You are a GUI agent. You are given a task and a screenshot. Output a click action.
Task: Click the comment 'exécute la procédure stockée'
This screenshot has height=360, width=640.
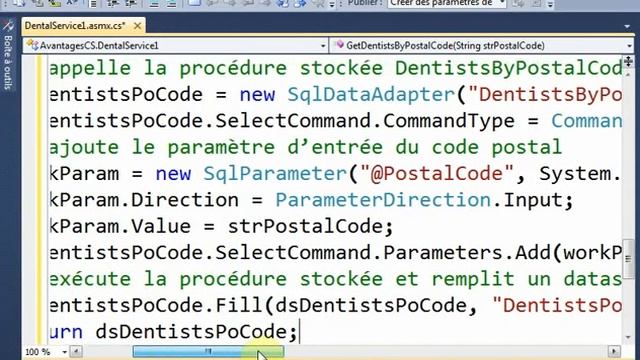(216, 279)
